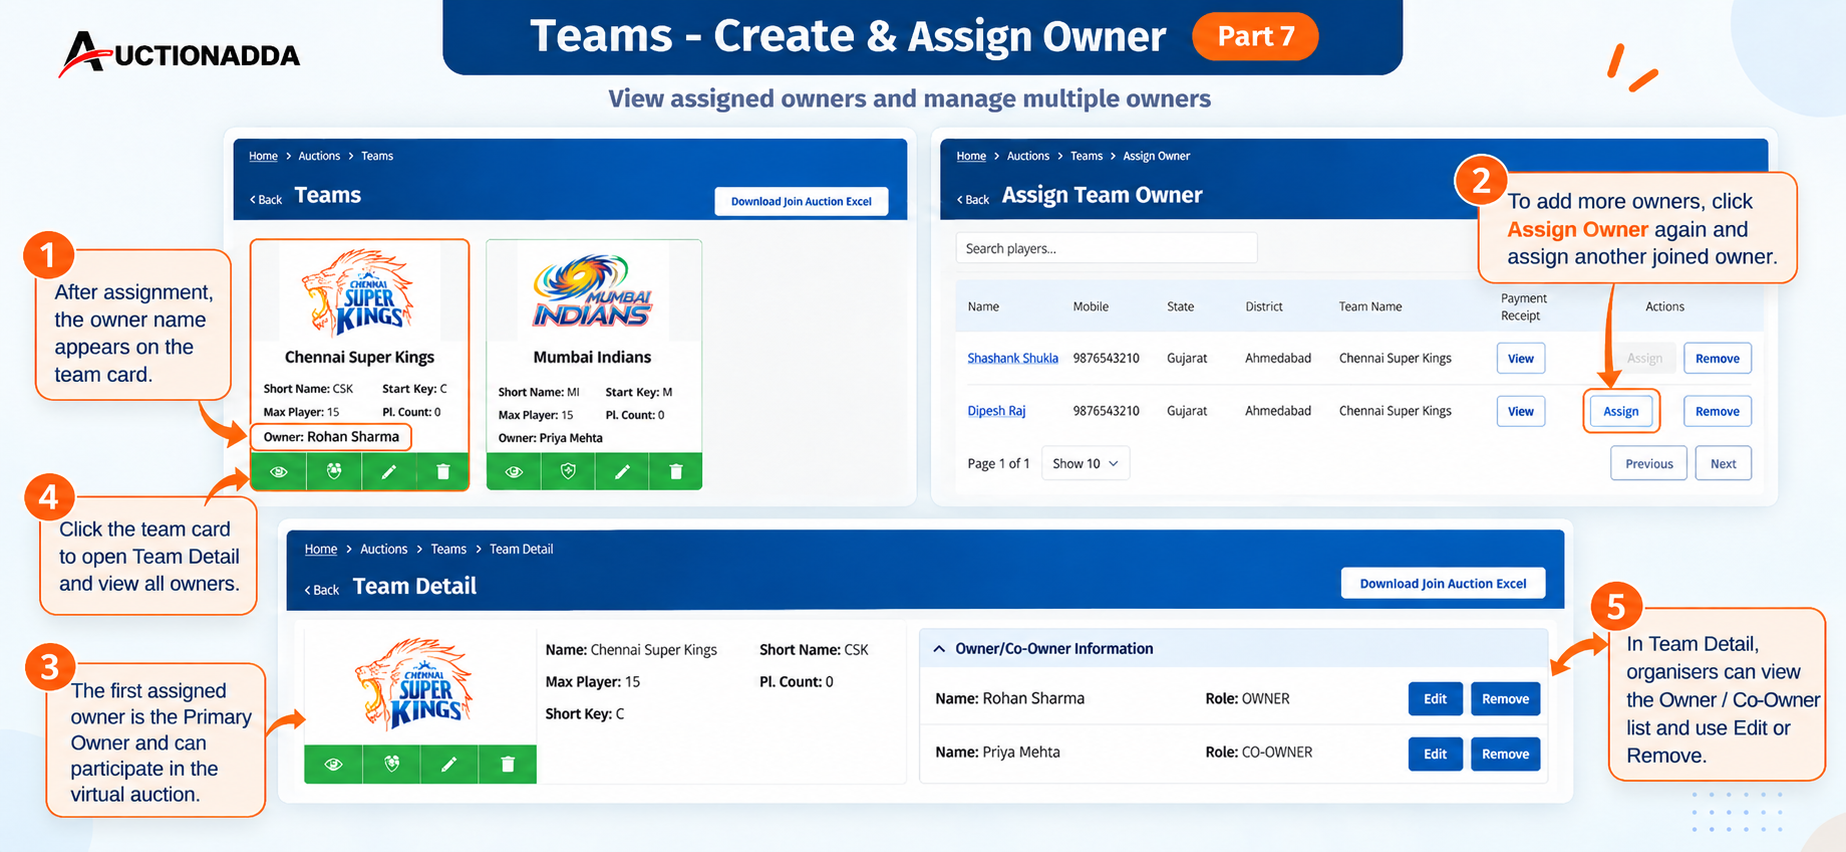Image resolution: width=1846 pixels, height=852 pixels.
Task: Go back from the Teams page header
Action: (266, 200)
